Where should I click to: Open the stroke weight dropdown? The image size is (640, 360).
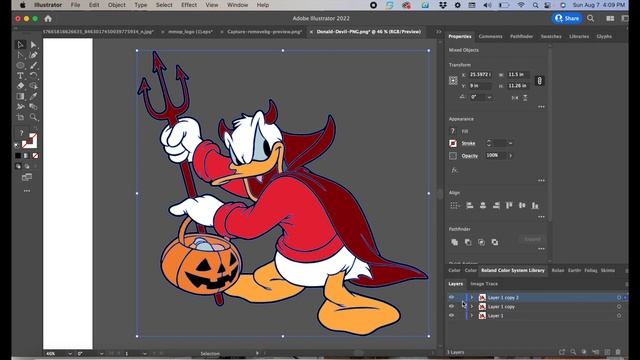(x=511, y=143)
